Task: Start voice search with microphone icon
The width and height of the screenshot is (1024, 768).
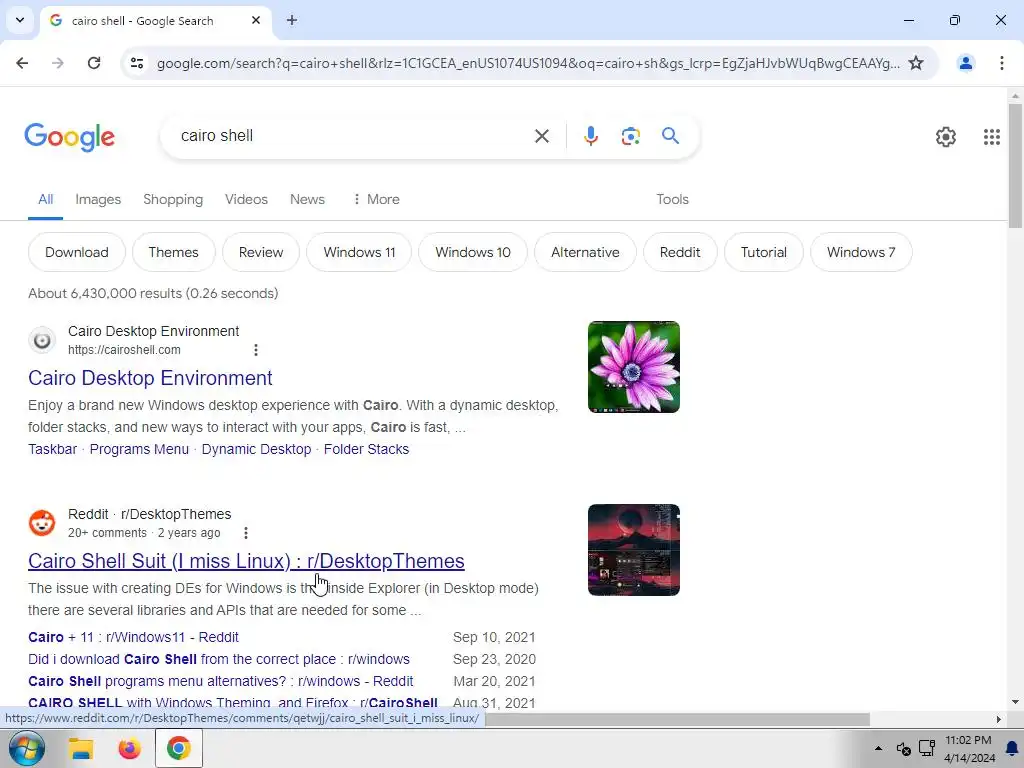Action: pos(590,136)
